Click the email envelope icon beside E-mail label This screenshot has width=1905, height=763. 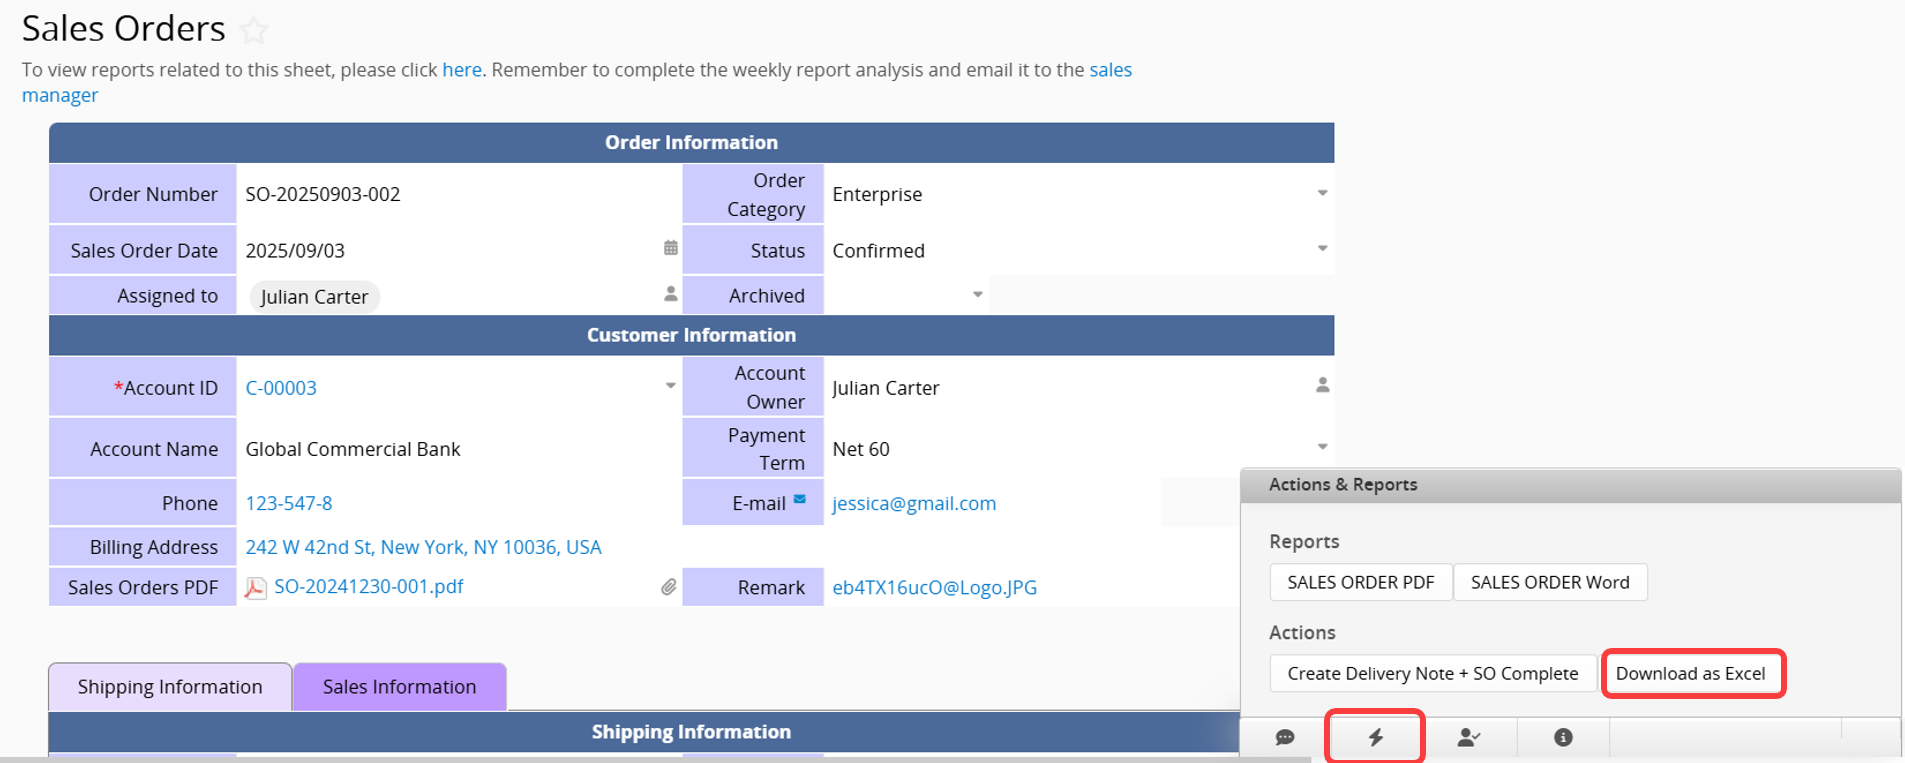[800, 499]
